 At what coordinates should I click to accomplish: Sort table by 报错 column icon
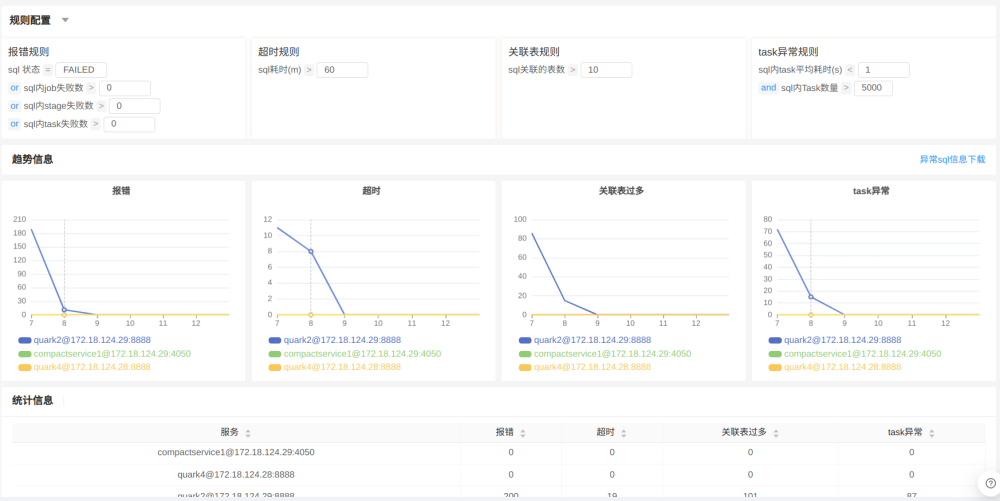click(523, 433)
